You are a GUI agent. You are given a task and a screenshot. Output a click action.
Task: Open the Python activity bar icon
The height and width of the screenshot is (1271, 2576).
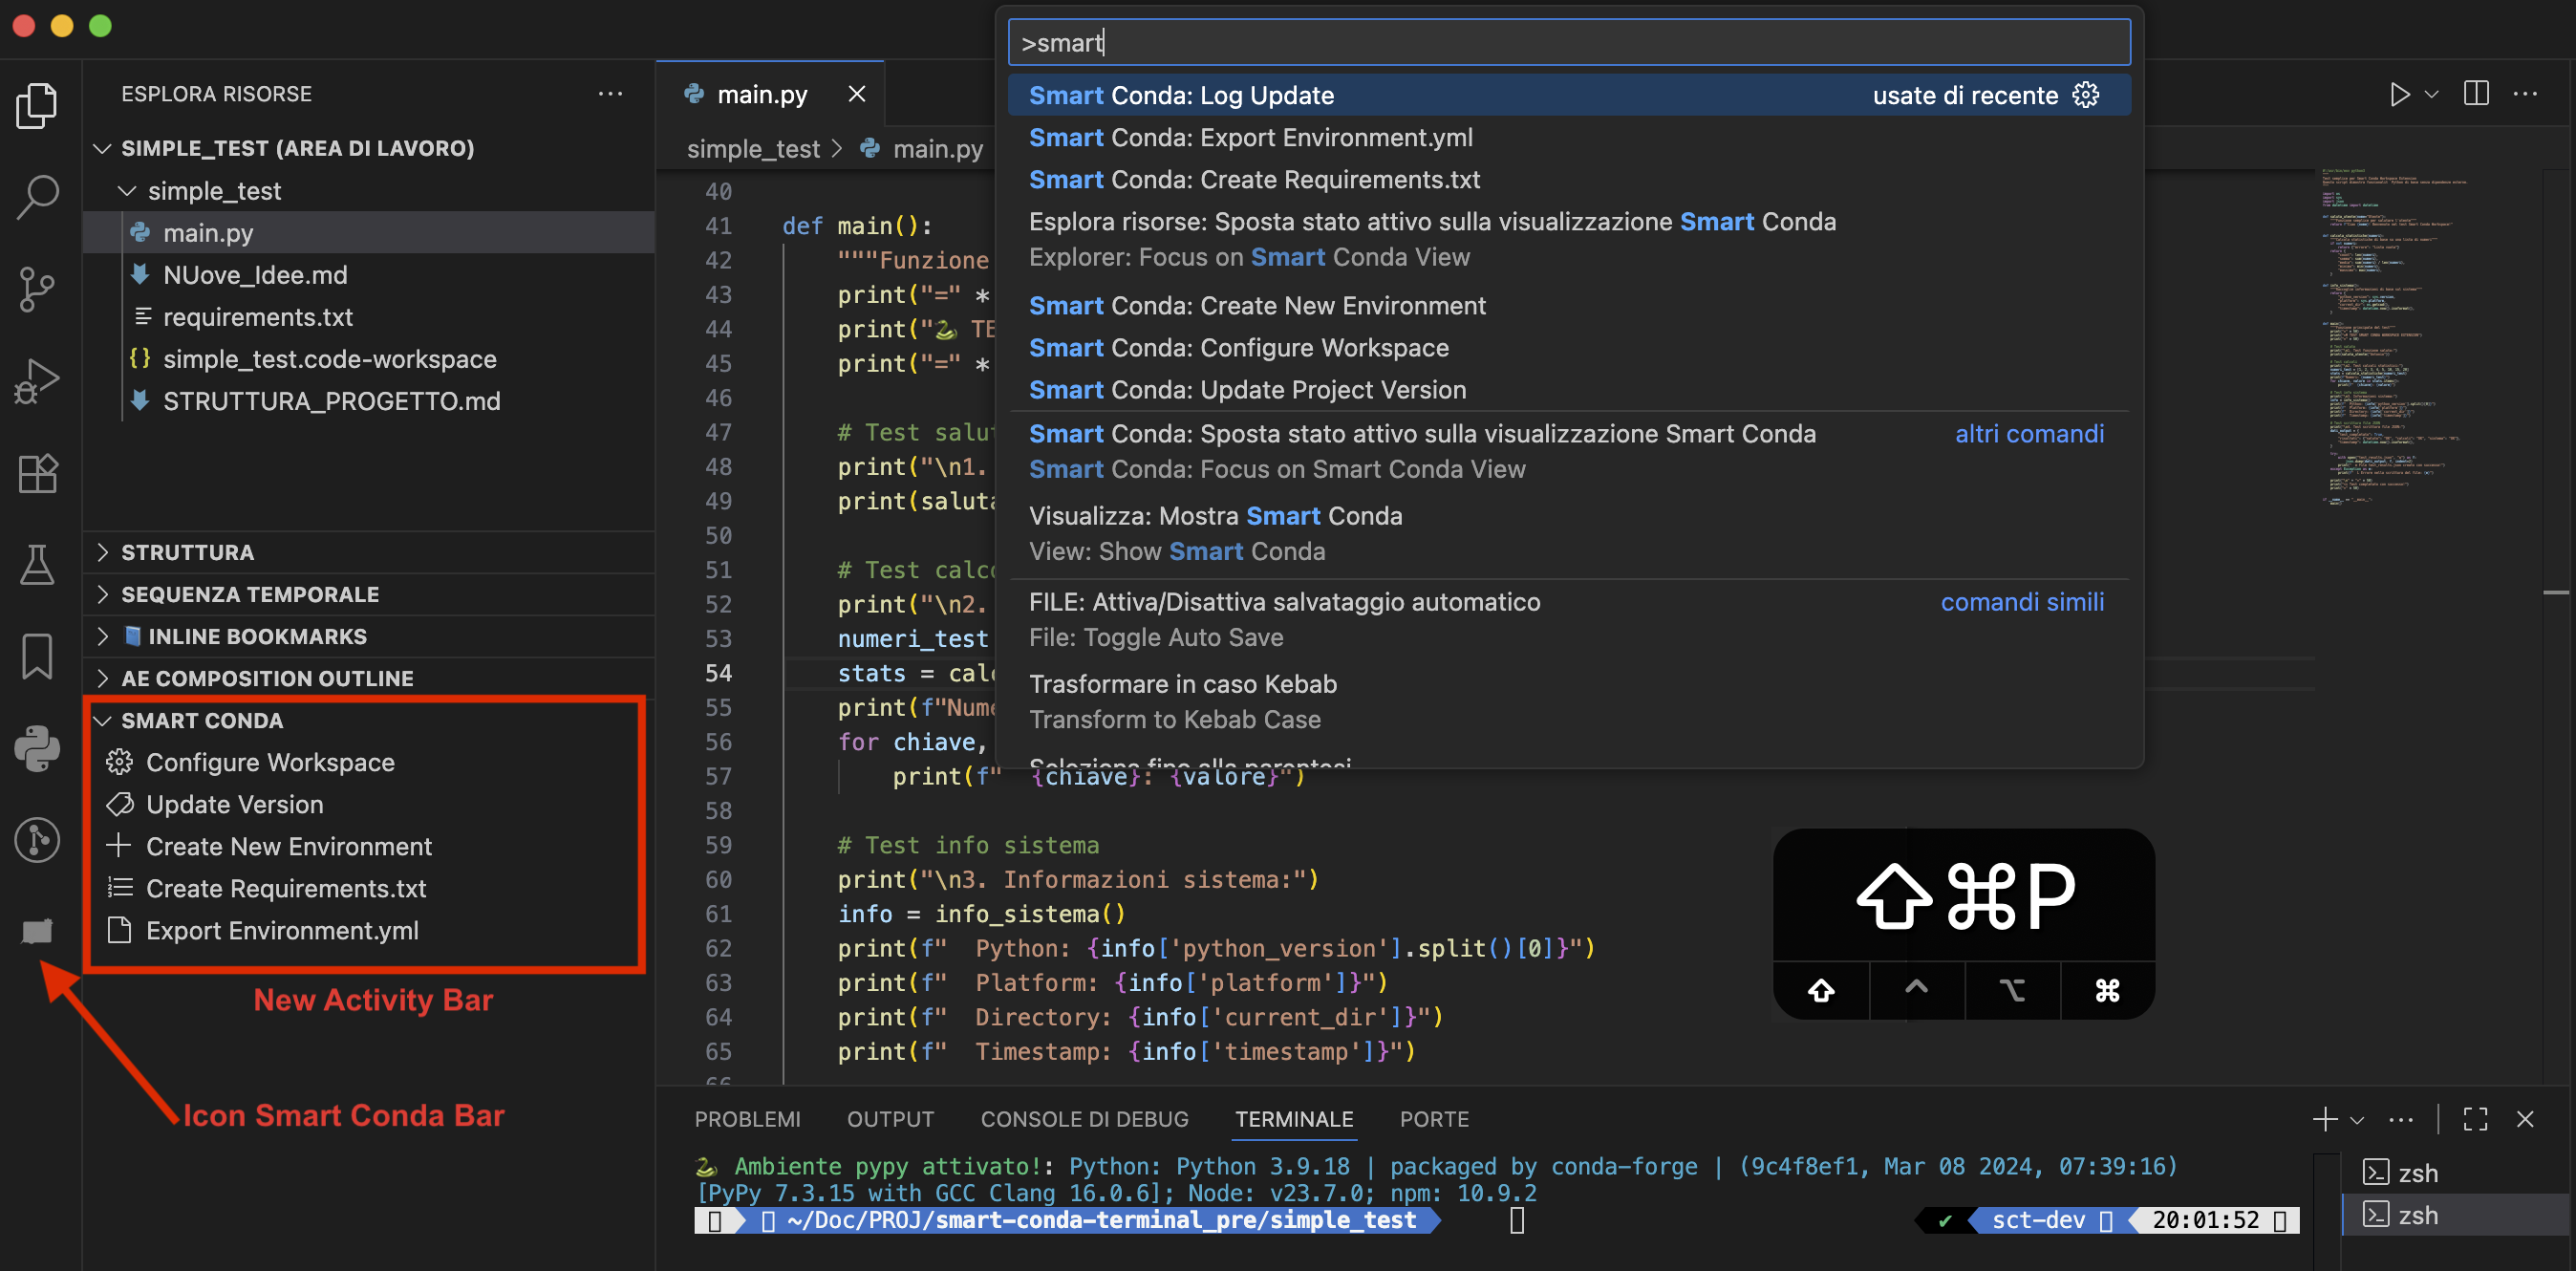38,748
